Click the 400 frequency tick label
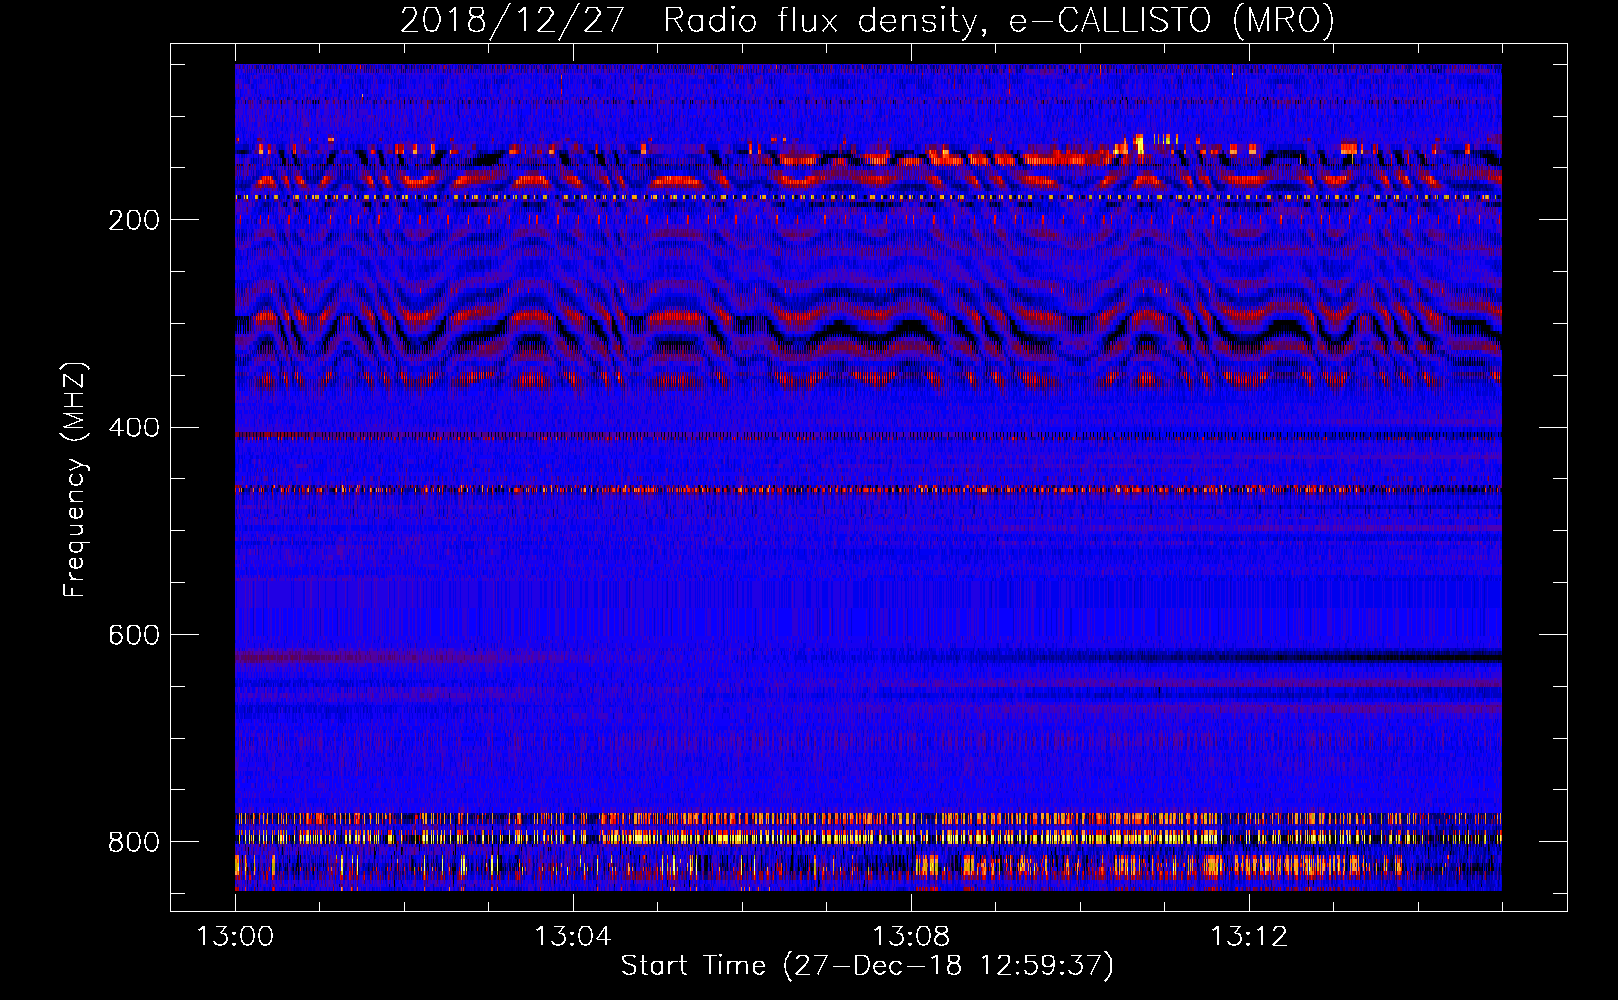Viewport: 1618px width, 1000px height. pos(133,428)
